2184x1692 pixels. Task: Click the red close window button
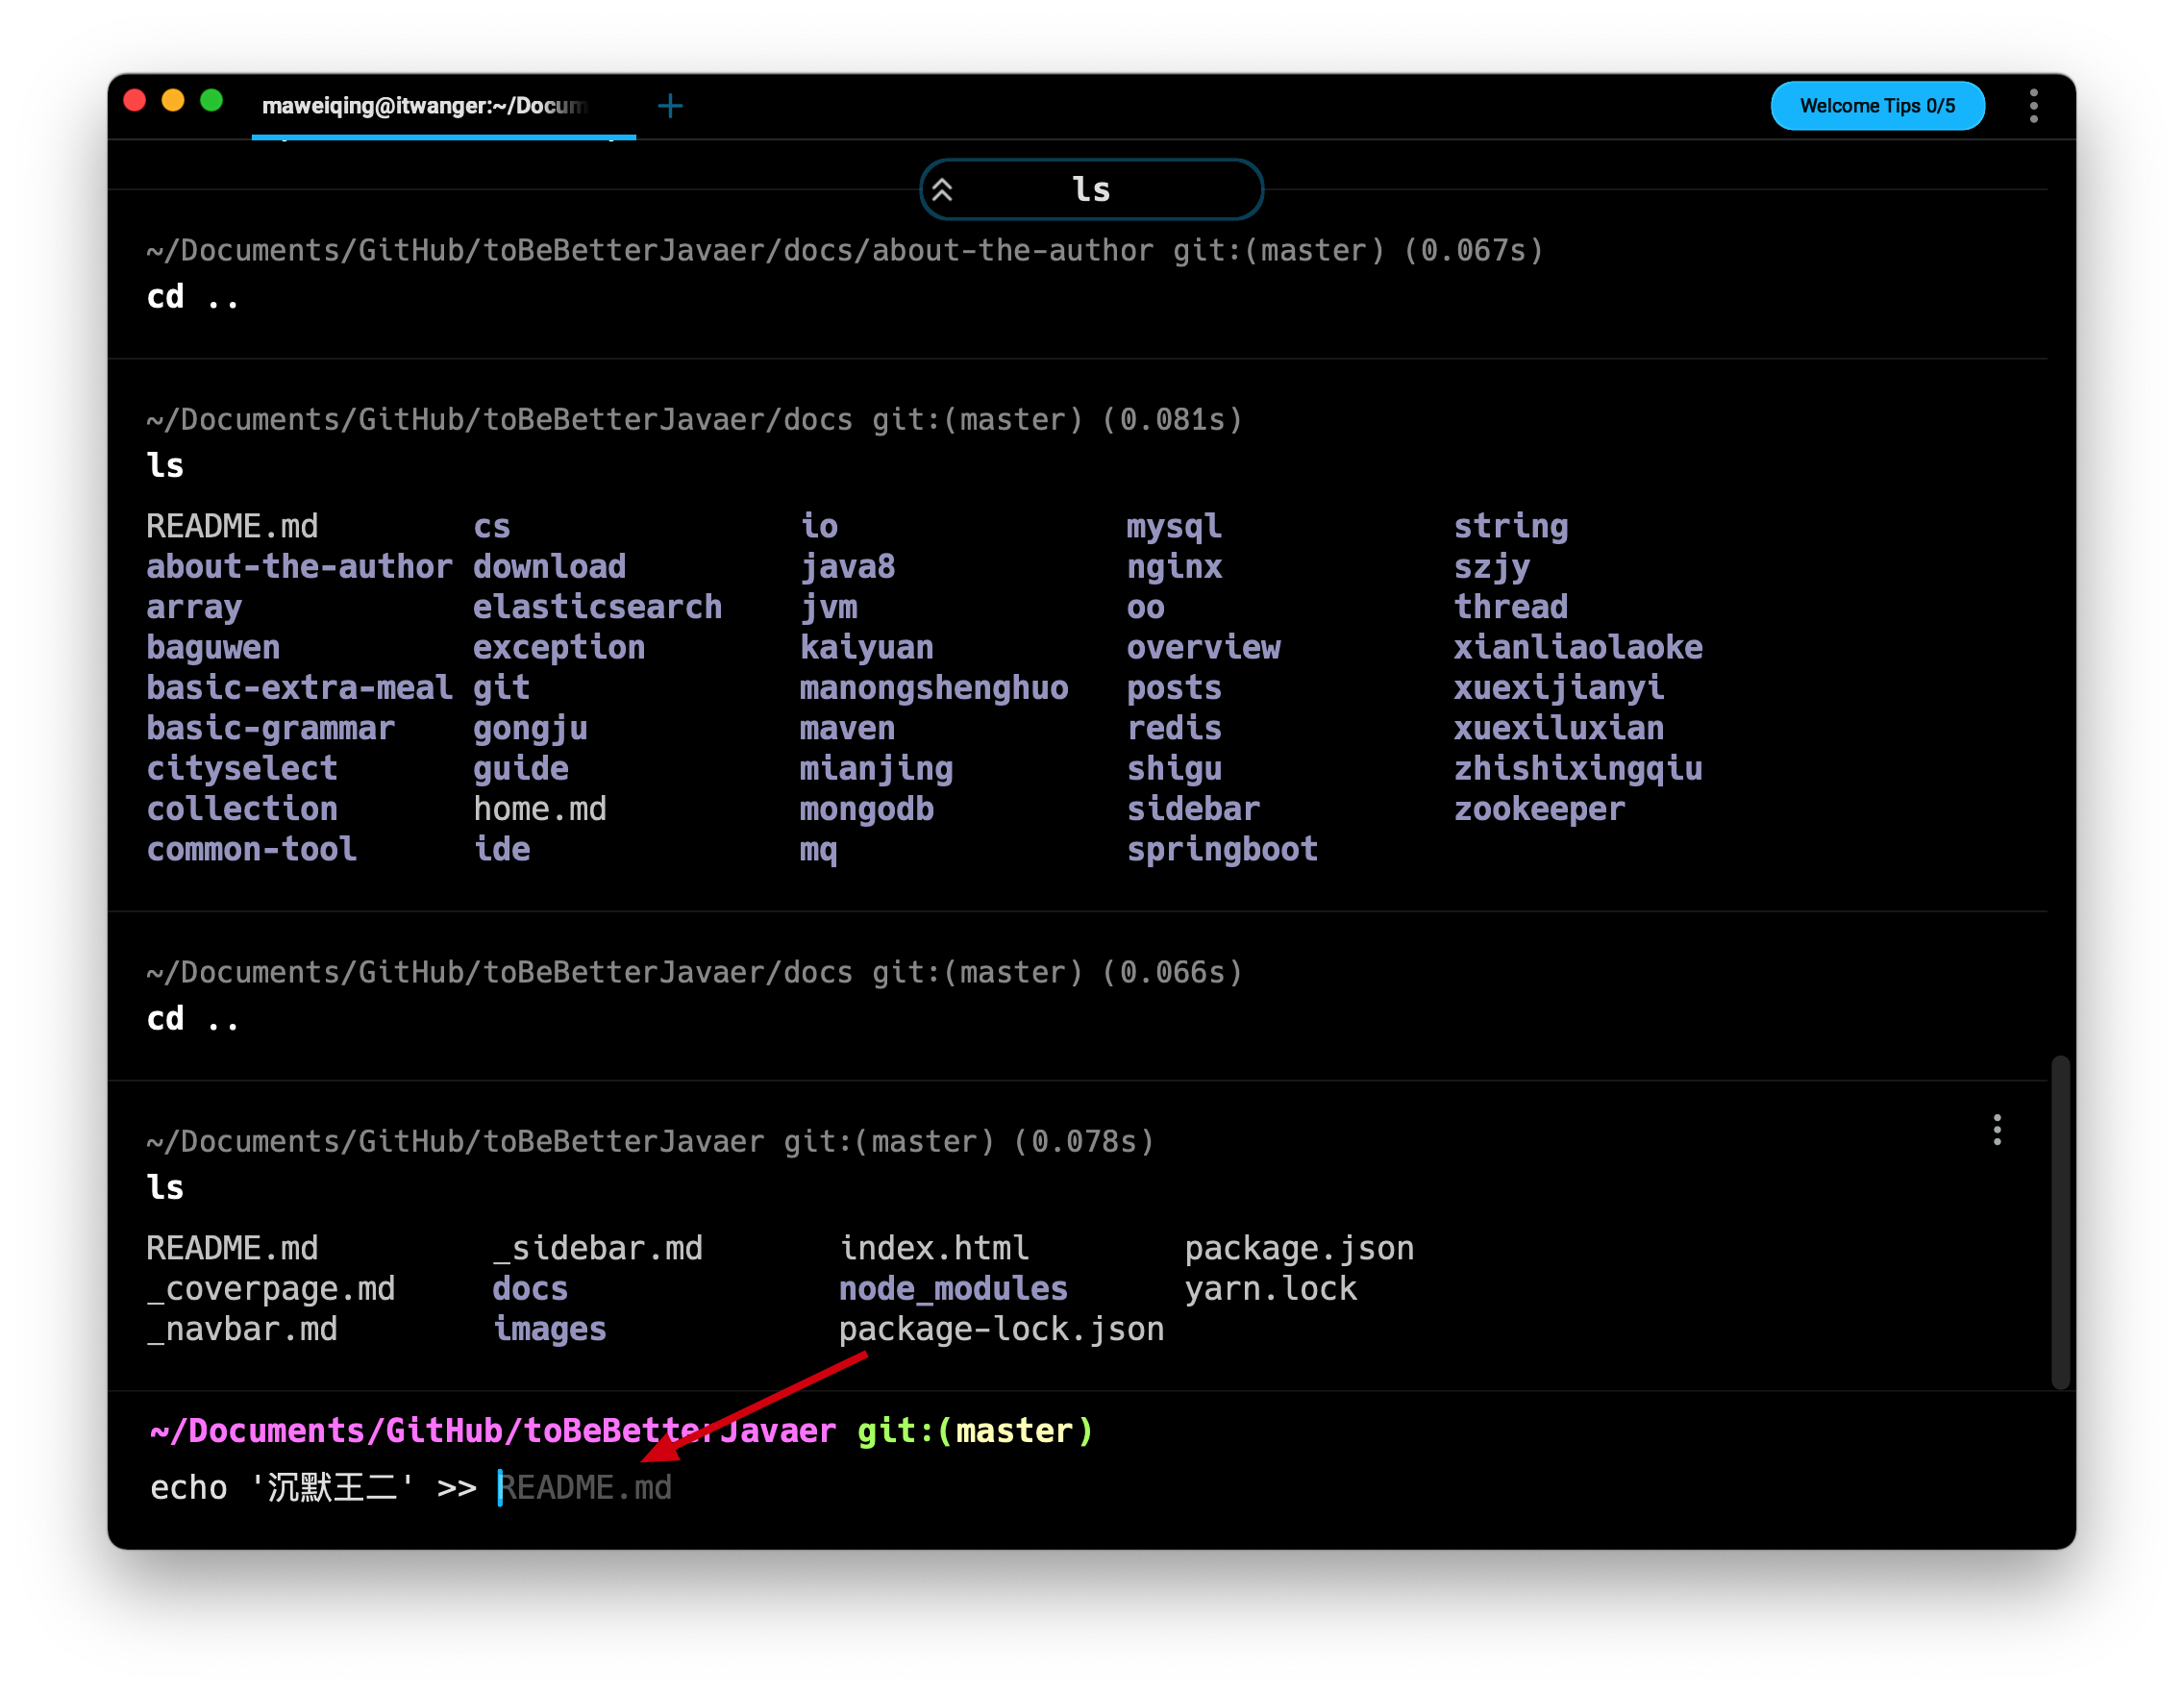pos(135,101)
